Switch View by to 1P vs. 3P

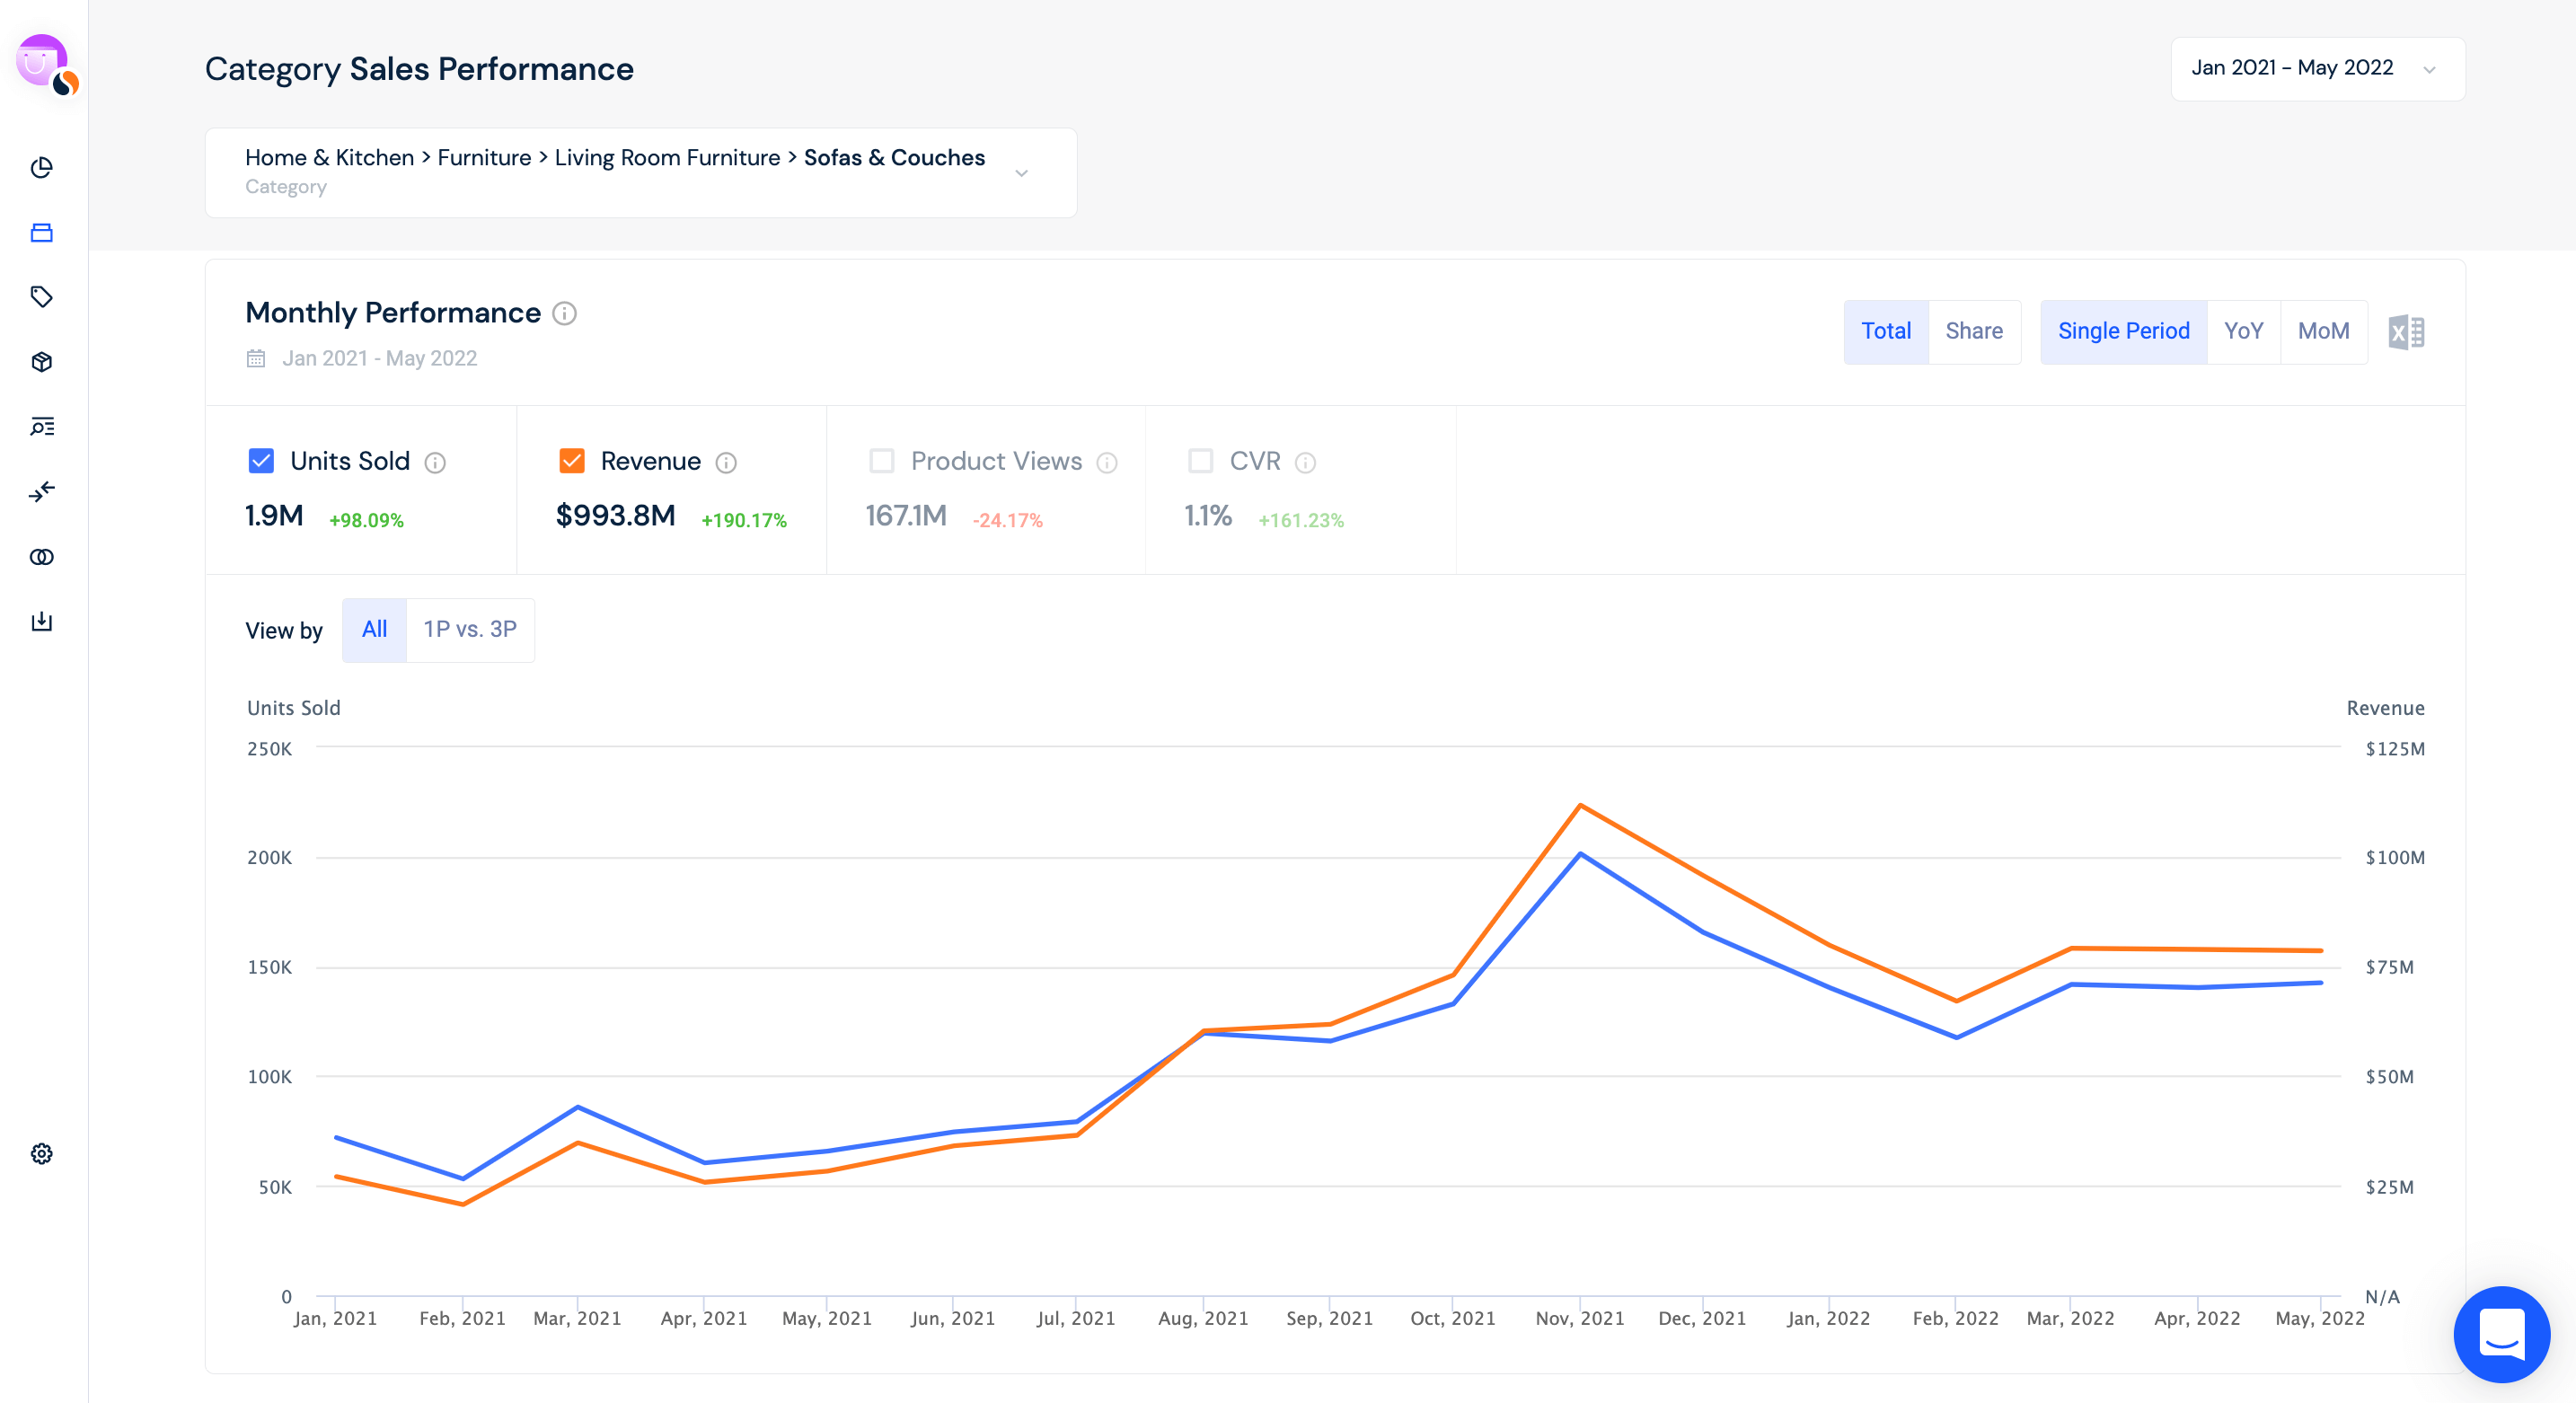point(469,630)
